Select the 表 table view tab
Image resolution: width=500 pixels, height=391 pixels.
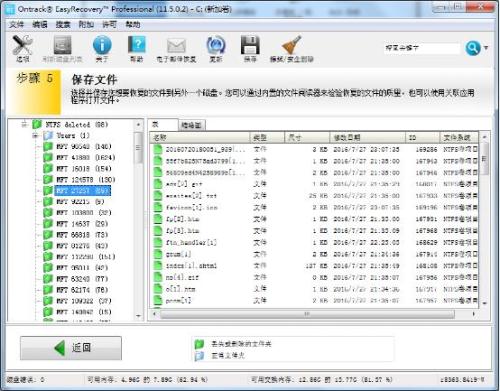163,125
